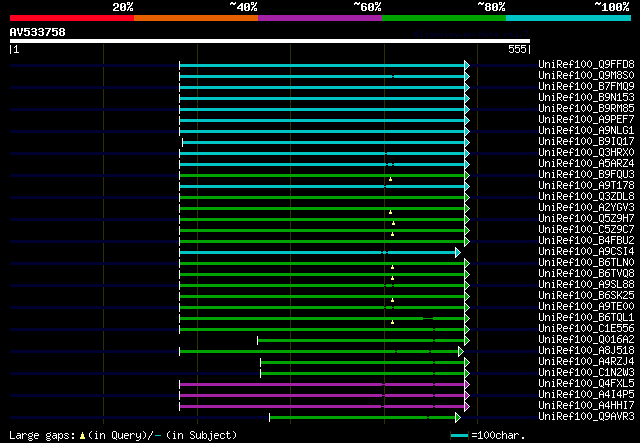Select the hit label UniRef100_B6SK25
The height and width of the screenshot is (443, 640).
(x=586, y=296)
